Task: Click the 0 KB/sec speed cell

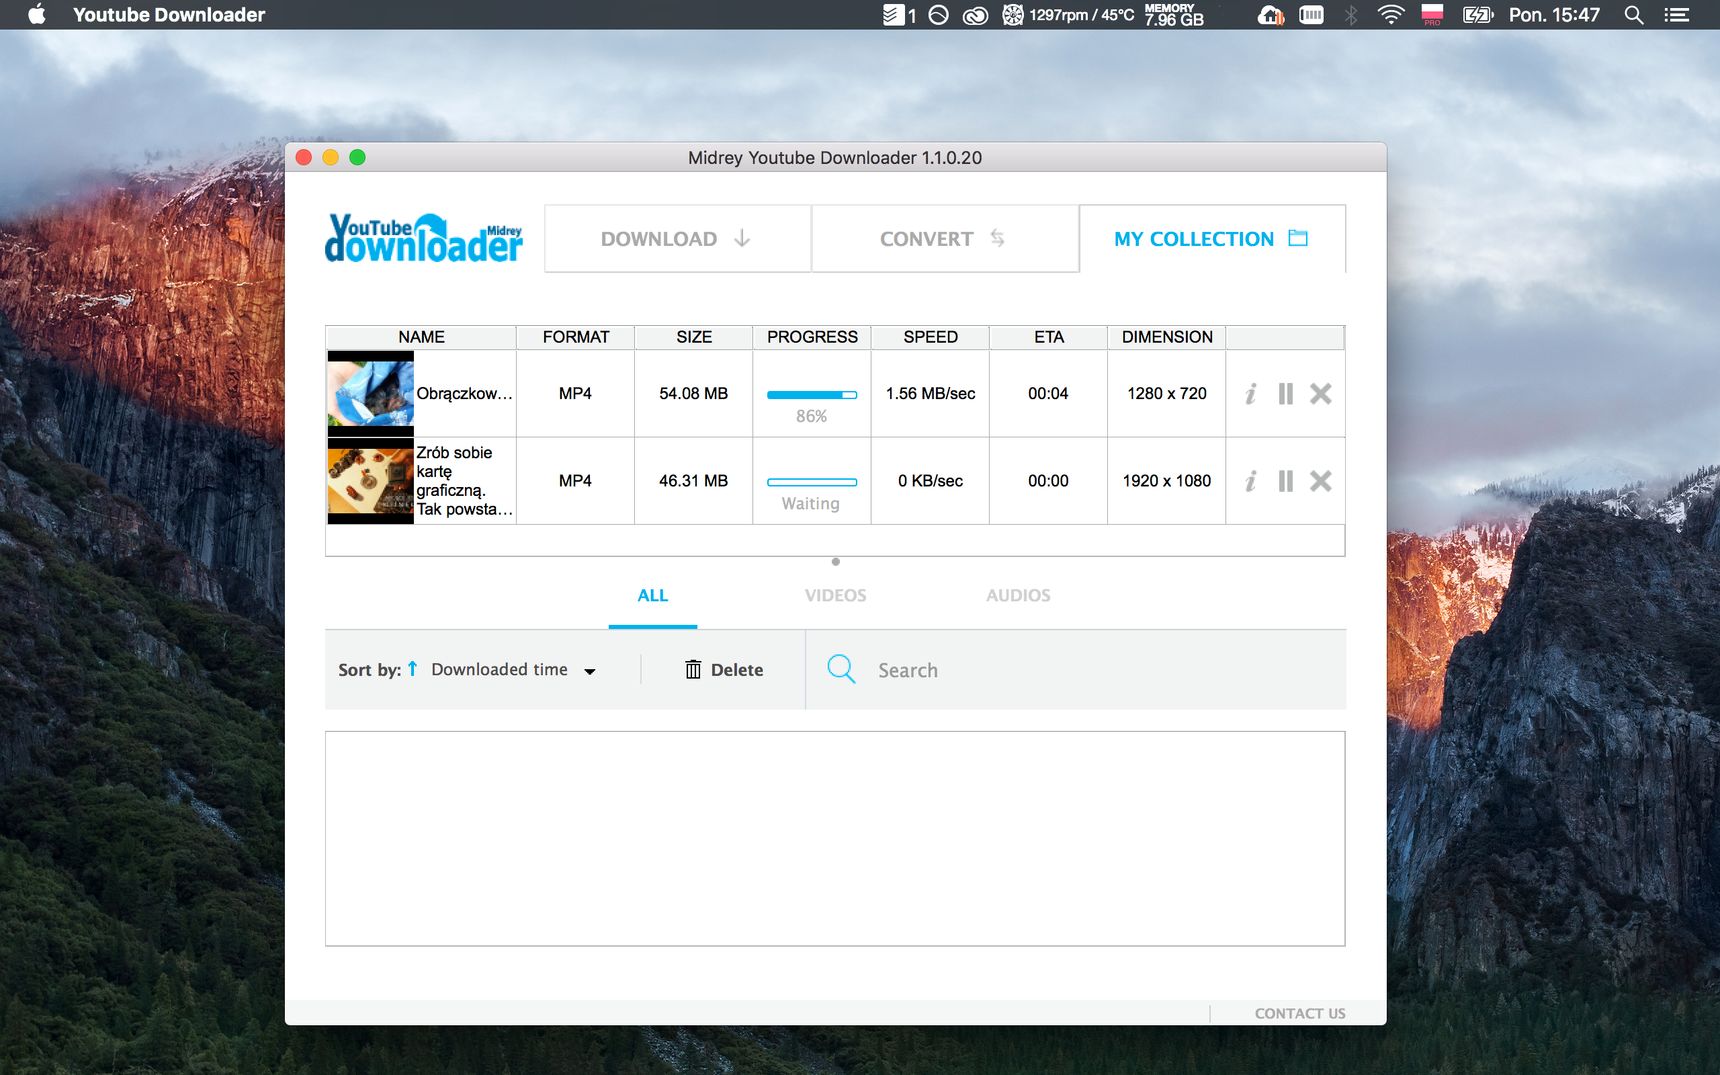Action: click(x=931, y=481)
